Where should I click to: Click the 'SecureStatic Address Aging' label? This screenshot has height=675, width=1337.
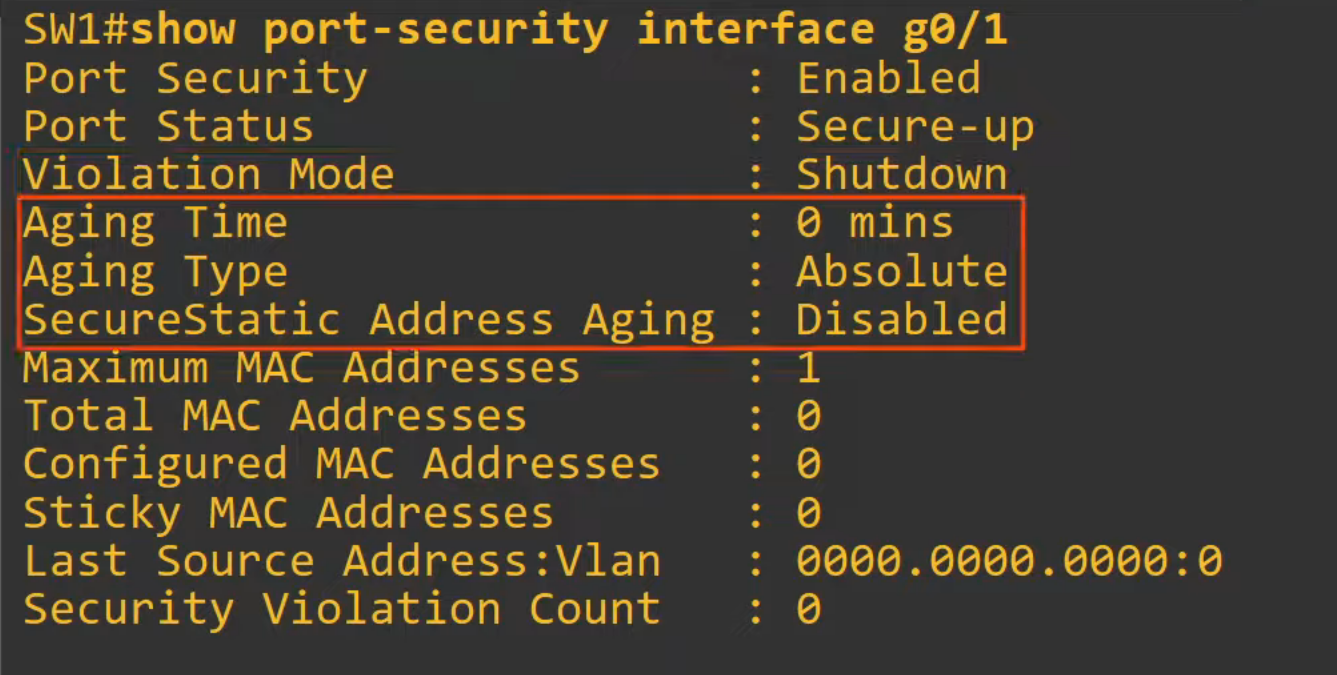368,320
